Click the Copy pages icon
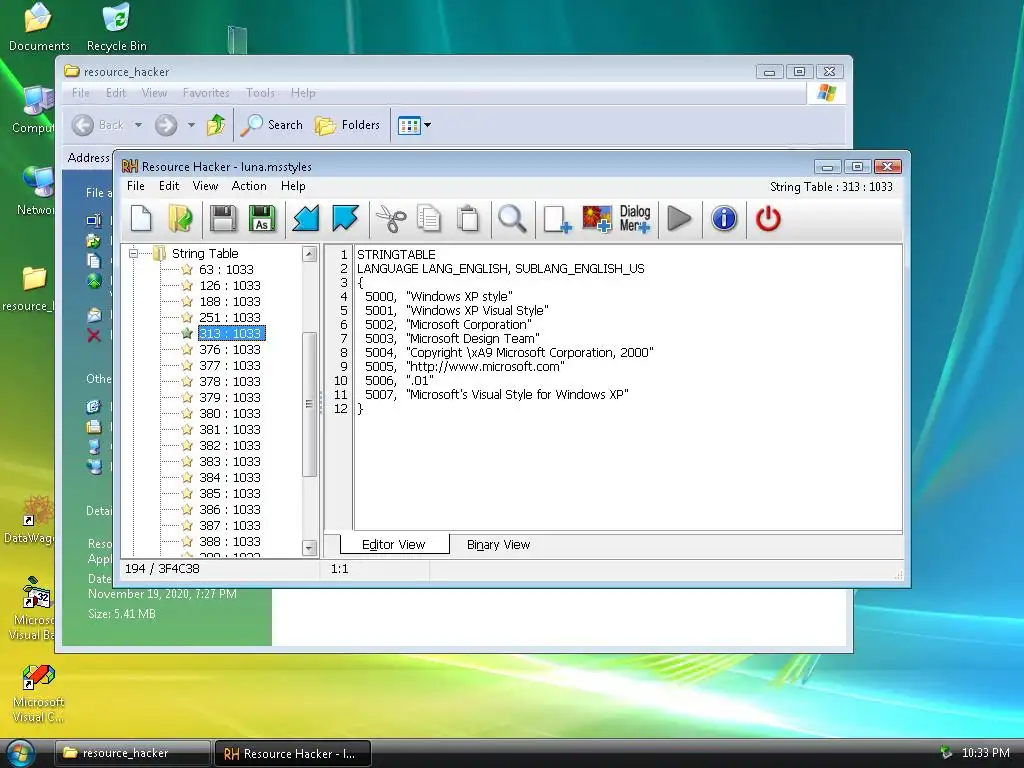1024x768 pixels. [x=428, y=219]
